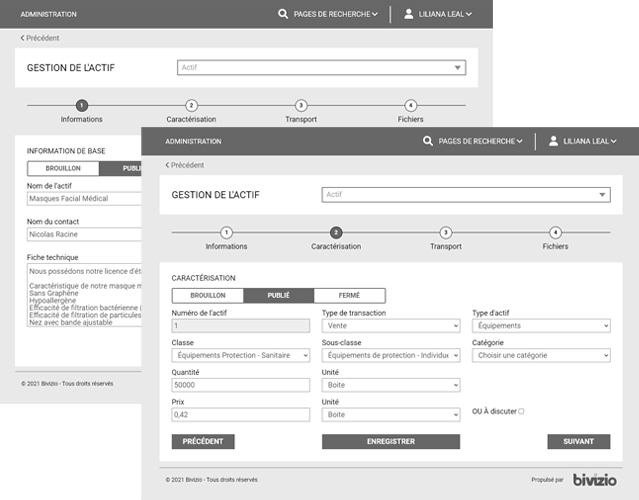Click step 1 Informations circle in front window
The image size is (639, 500).
coord(226,232)
